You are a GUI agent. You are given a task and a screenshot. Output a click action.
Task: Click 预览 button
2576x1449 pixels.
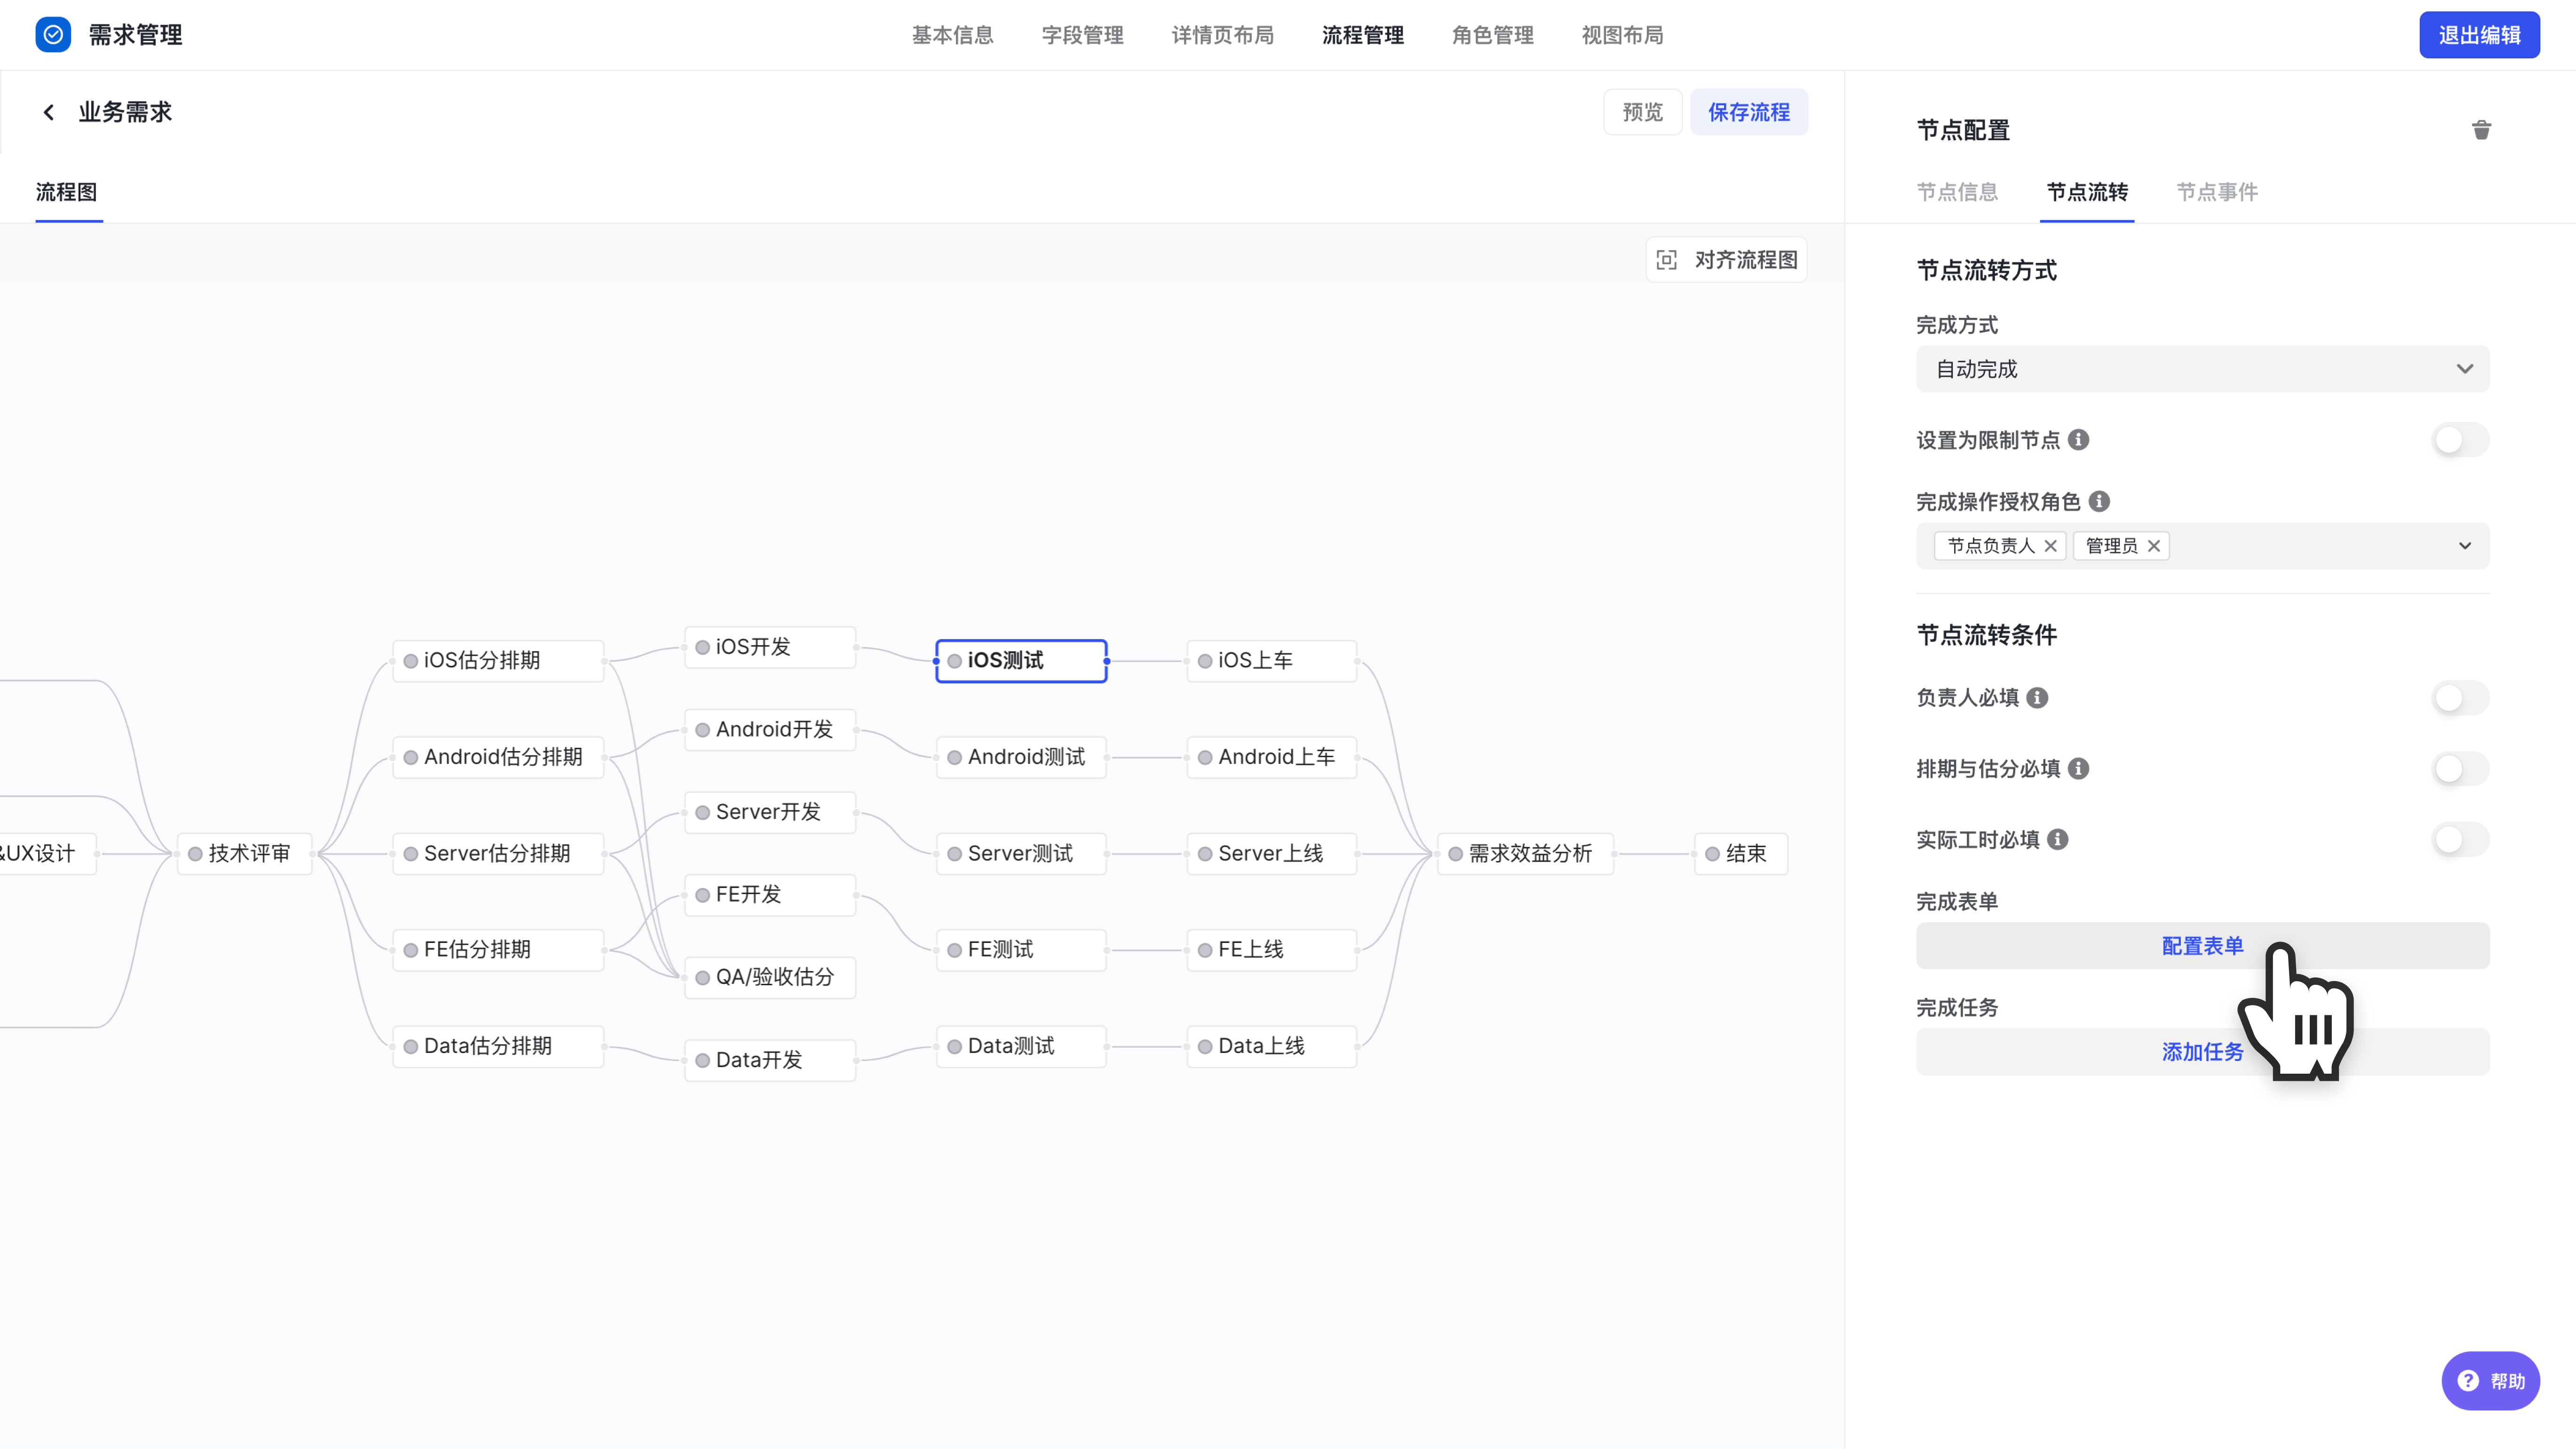coord(1642,112)
